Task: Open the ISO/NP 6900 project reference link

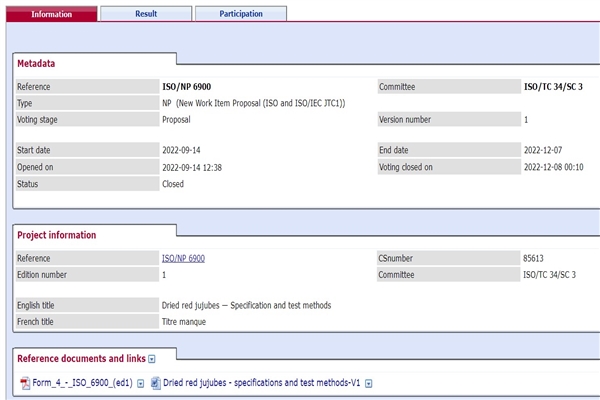Action: pyautogui.click(x=184, y=258)
